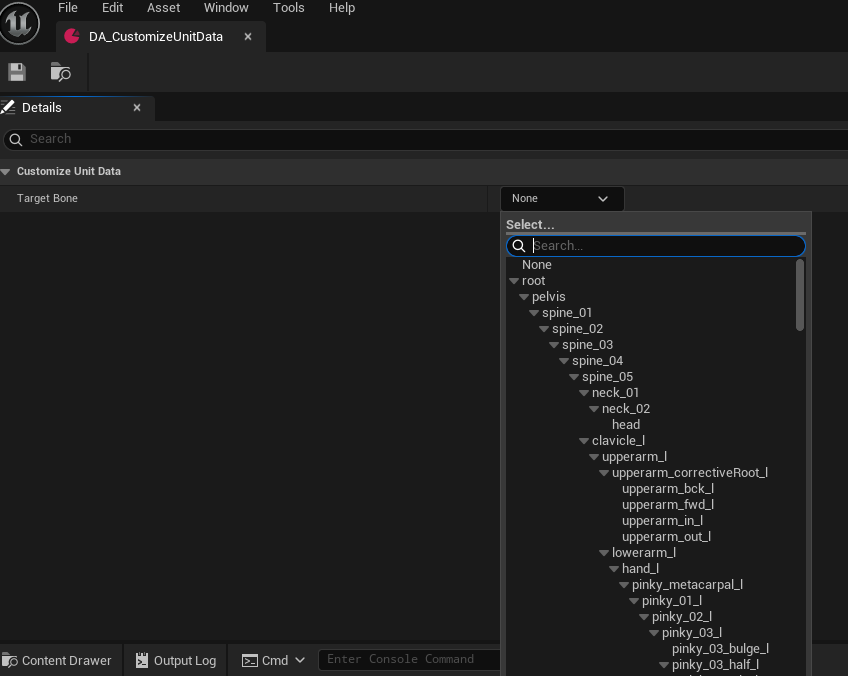This screenshot has height=676, width=848.
Task: Focus the Enter Console Command field
Action: pos(409,659)
